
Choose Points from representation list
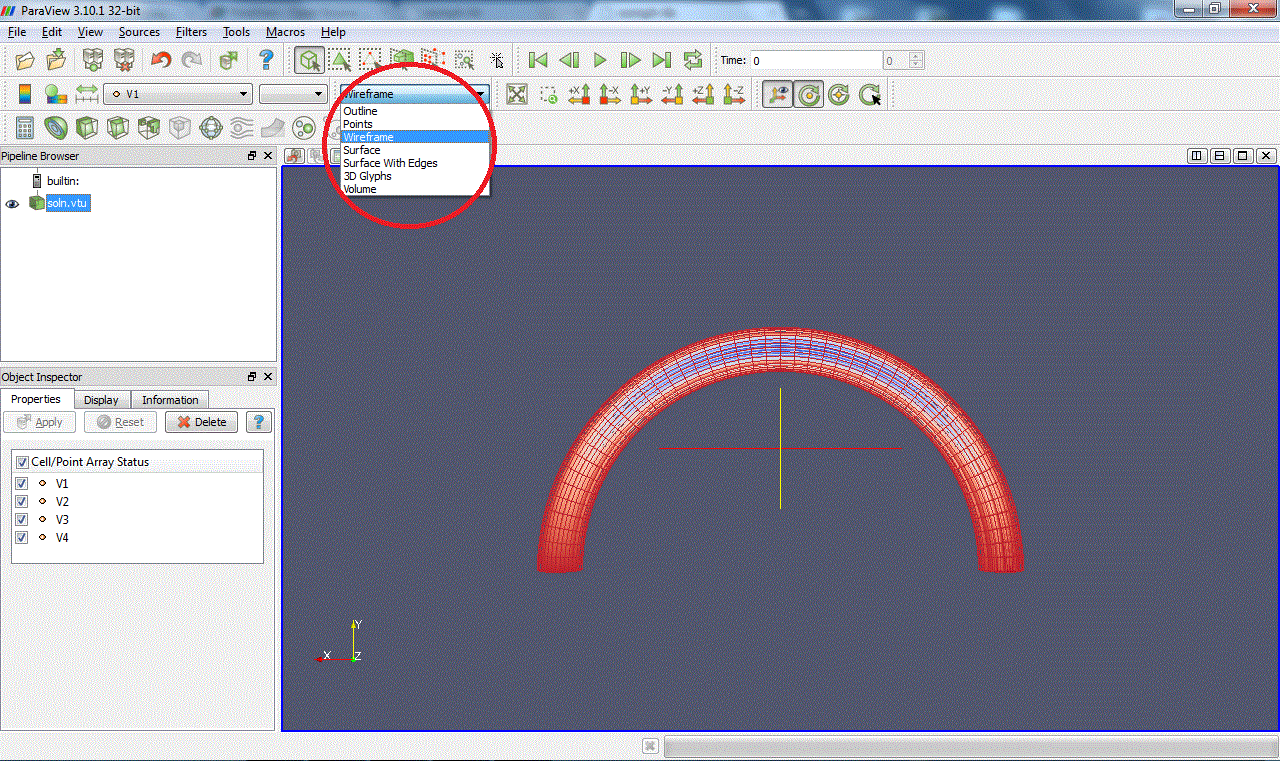click(415, 124)
